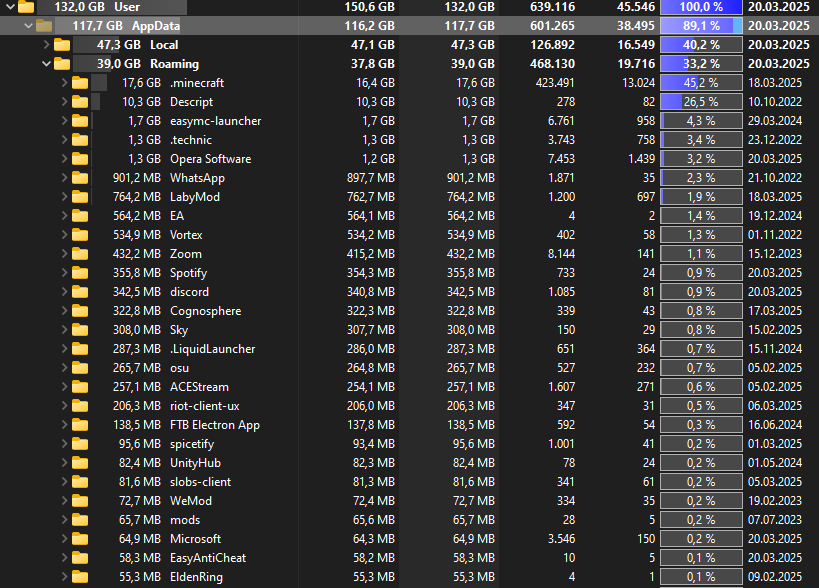This screenshot has height=588, width=819.
Task: Expand the Local folder node
Action: 46,45
